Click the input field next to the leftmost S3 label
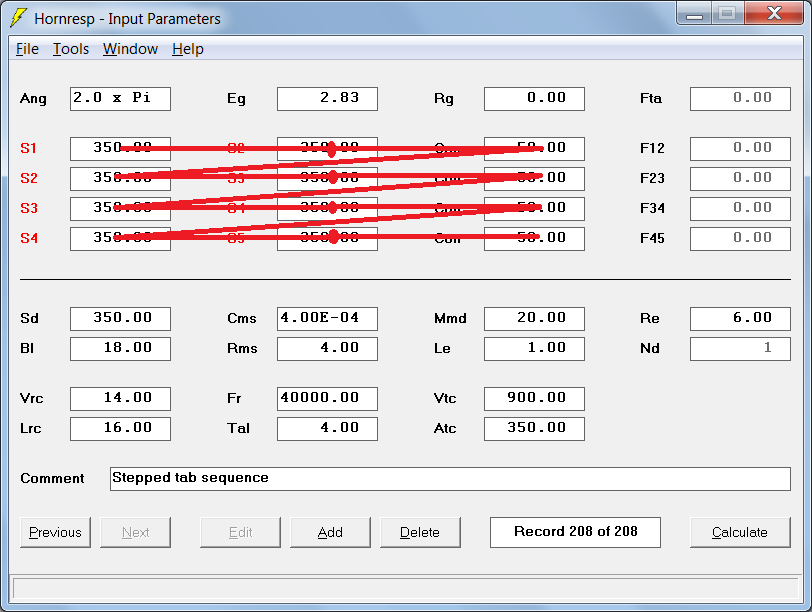The height and width of the screenshot is (612, 812). click(120, 209)
